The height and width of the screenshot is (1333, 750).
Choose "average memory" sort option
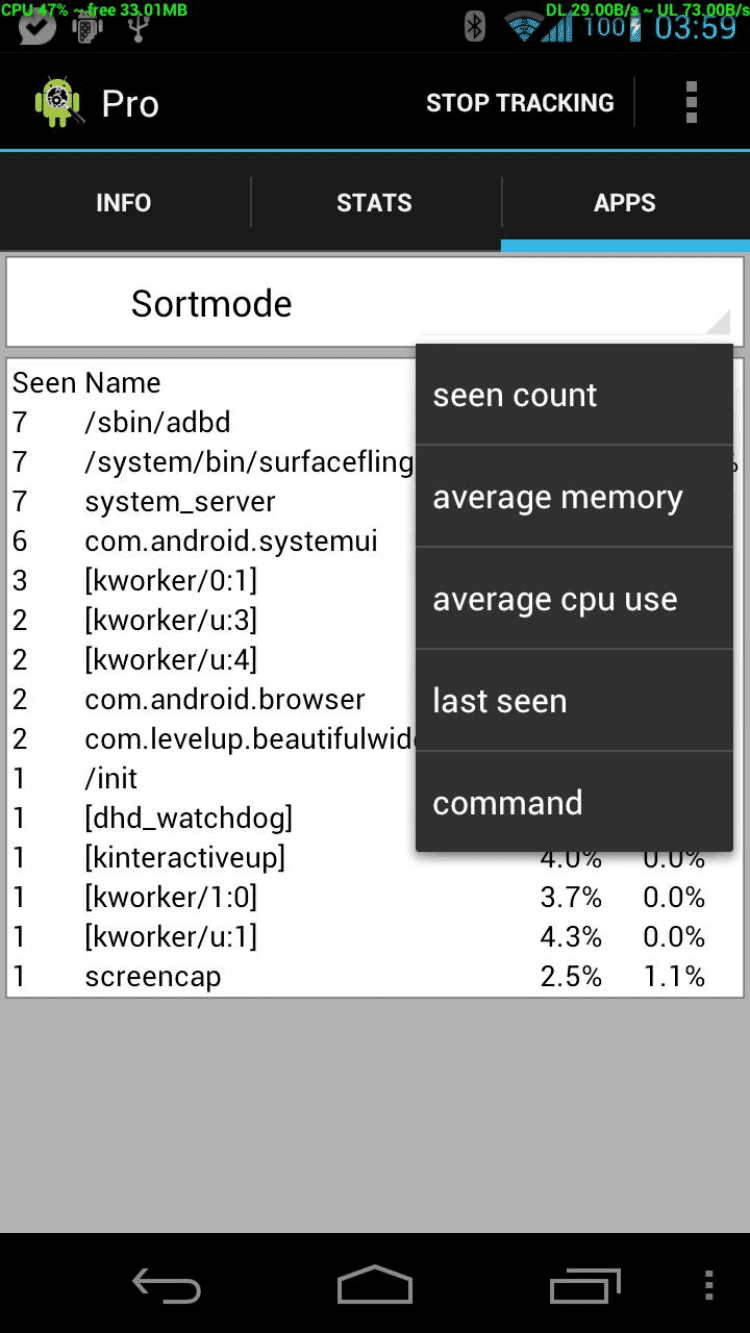[574, 497]
